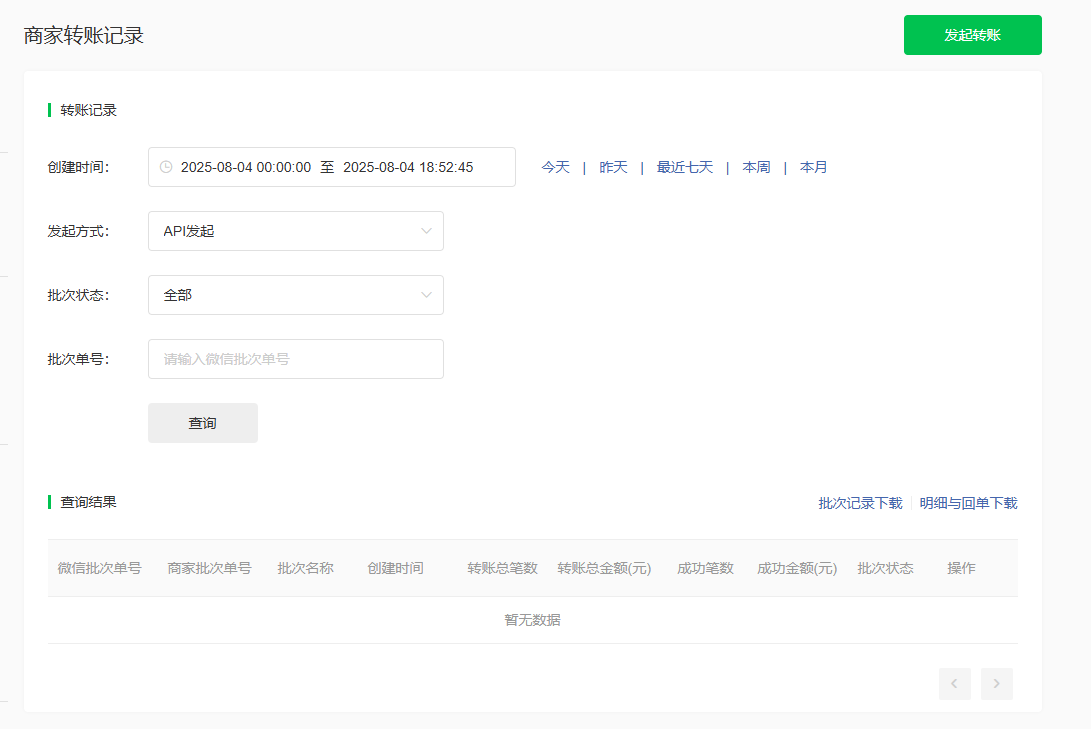Select the 昨天 quick date link
This screenshot has height=729, width=1091.
point(613,167)
